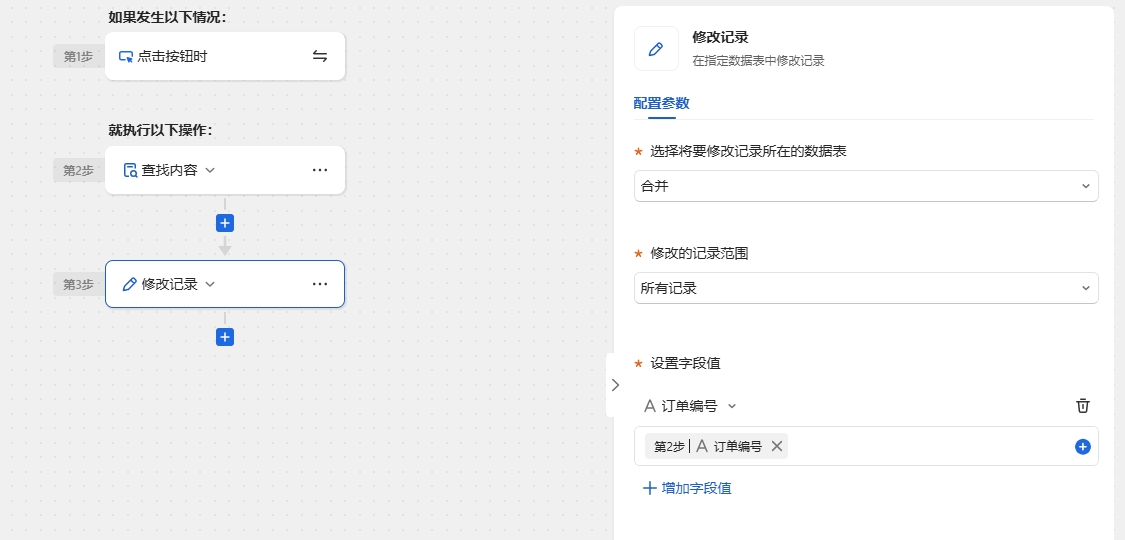Switch to the 配置参数 tab

tap(662, 103)
